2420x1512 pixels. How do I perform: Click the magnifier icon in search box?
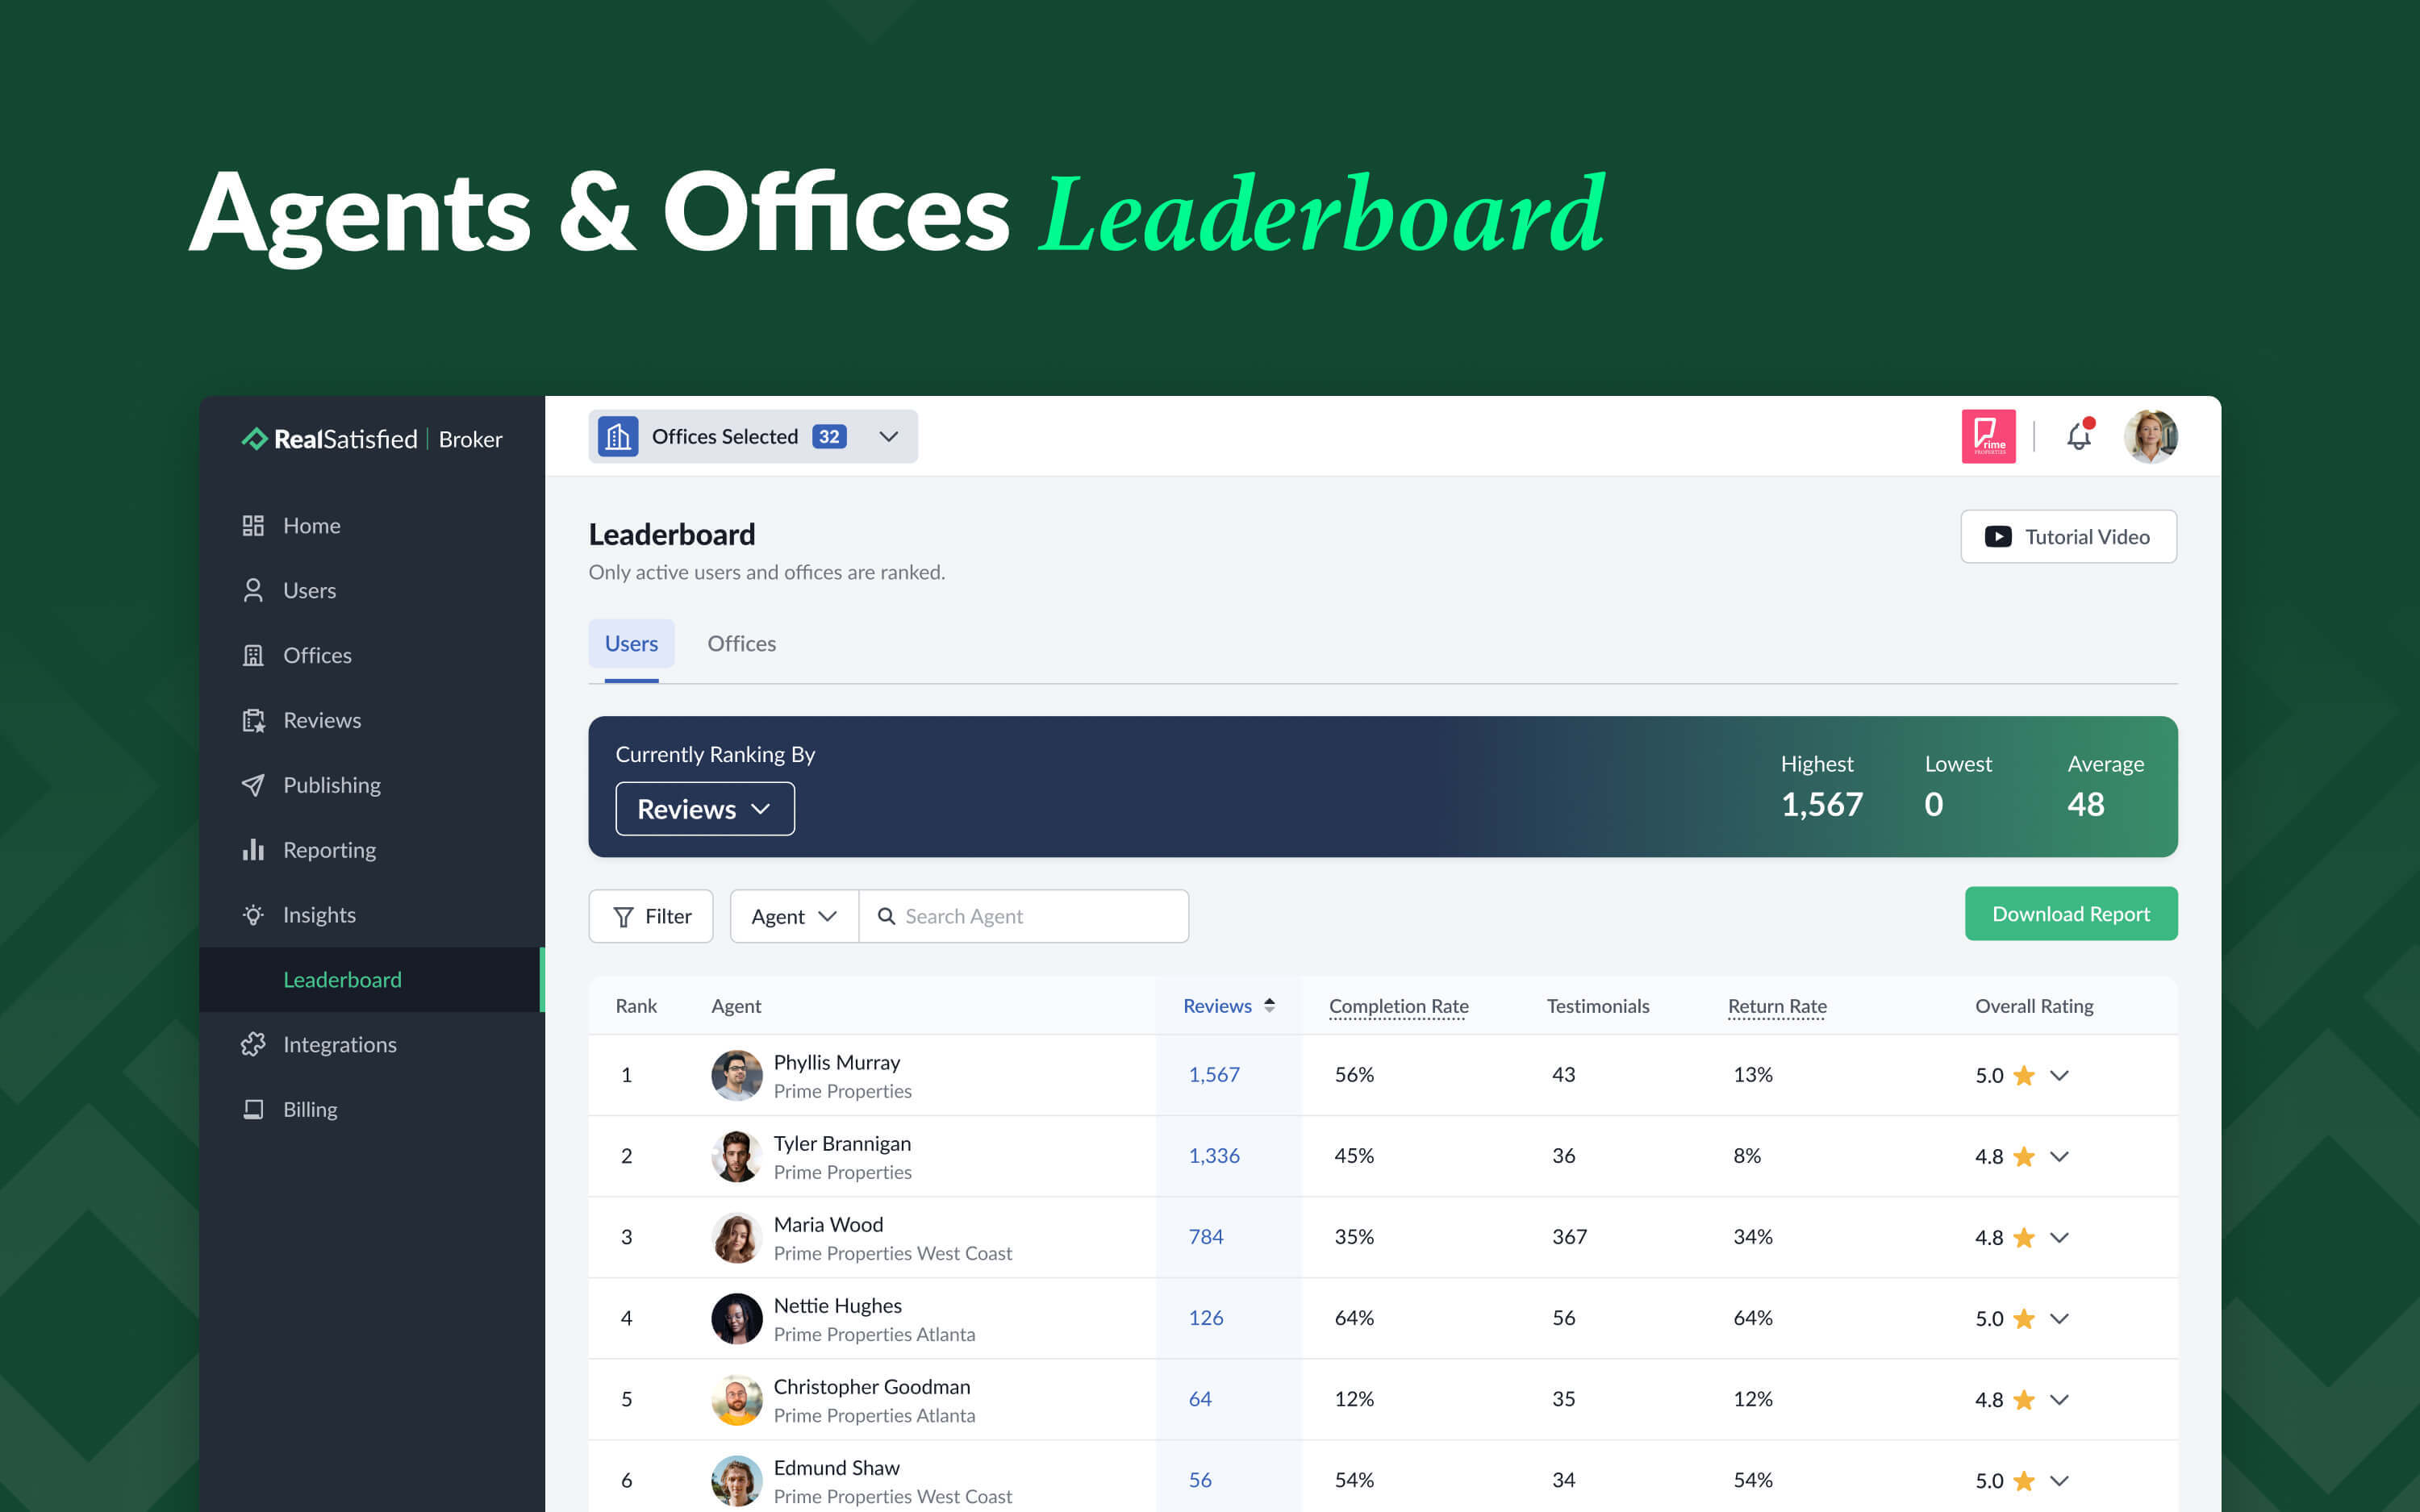[886, 916]
